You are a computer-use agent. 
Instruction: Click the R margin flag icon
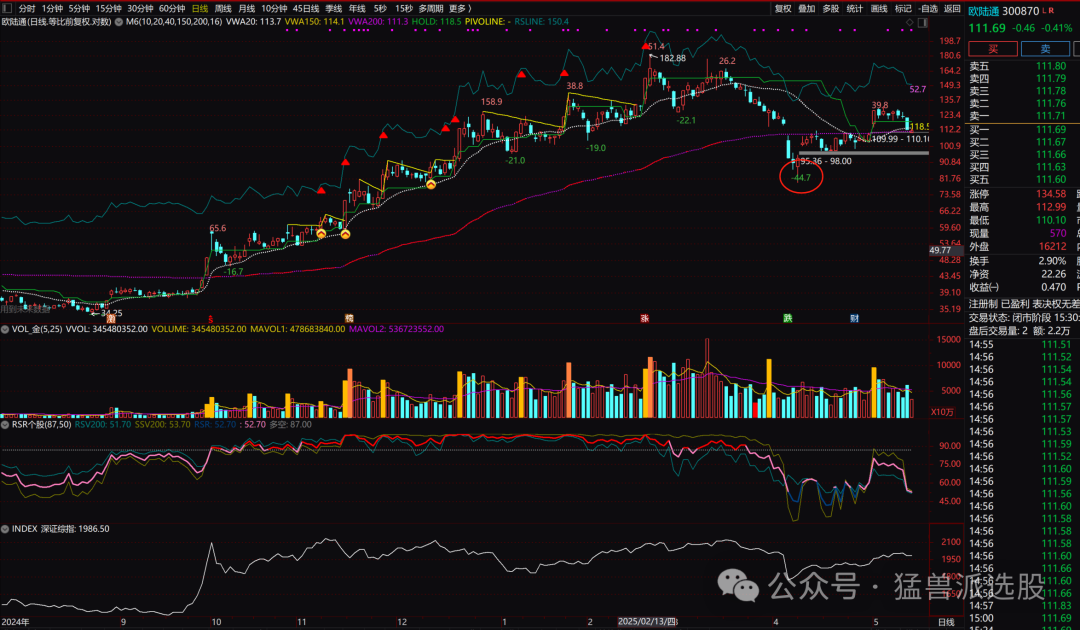click(x=1052, y=10)
